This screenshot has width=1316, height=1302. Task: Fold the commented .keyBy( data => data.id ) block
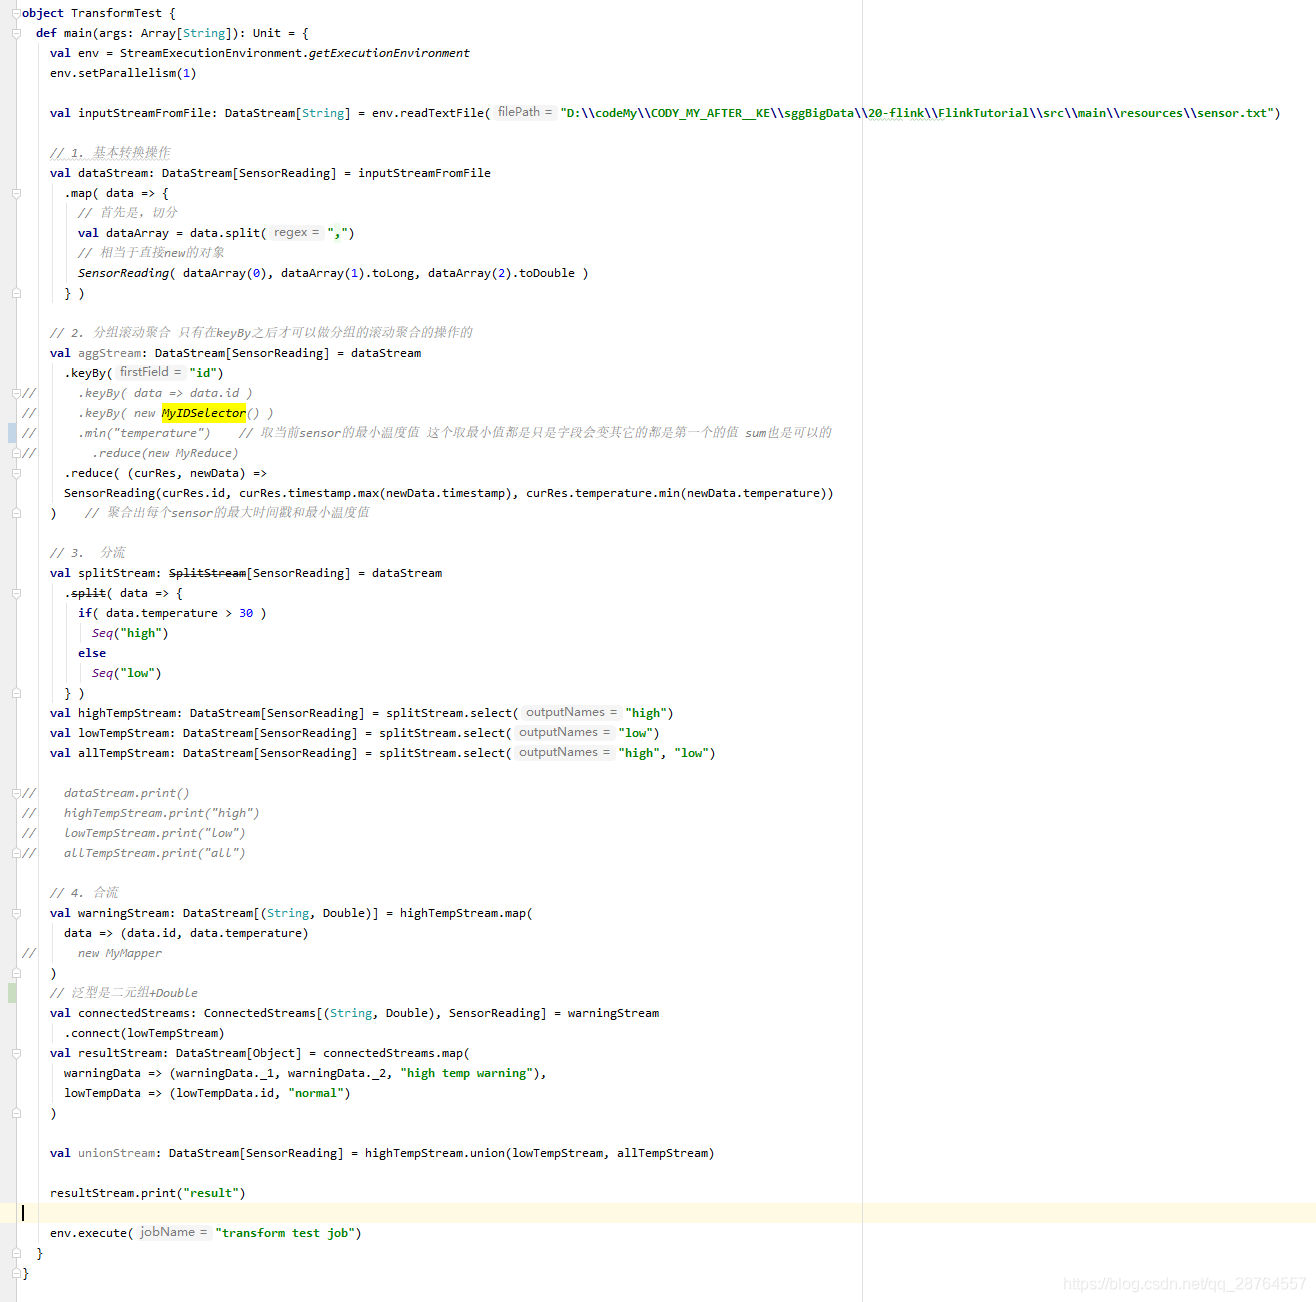click(16, 393)
